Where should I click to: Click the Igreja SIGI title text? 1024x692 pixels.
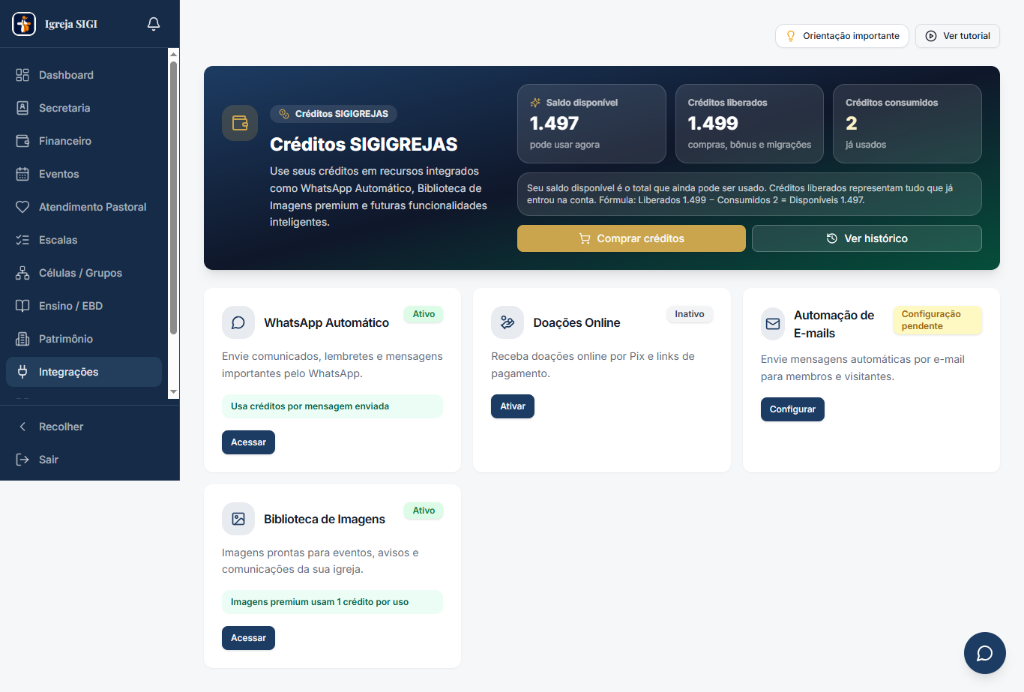(x=71, y=24)
